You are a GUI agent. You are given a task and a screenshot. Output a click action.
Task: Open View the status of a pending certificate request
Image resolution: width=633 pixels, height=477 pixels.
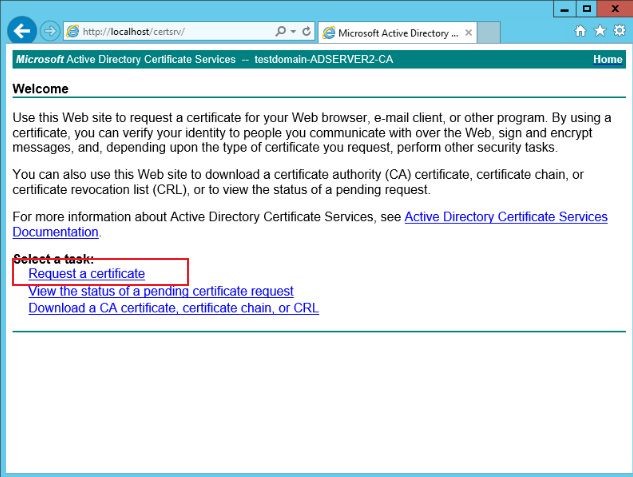coord(161,291)
